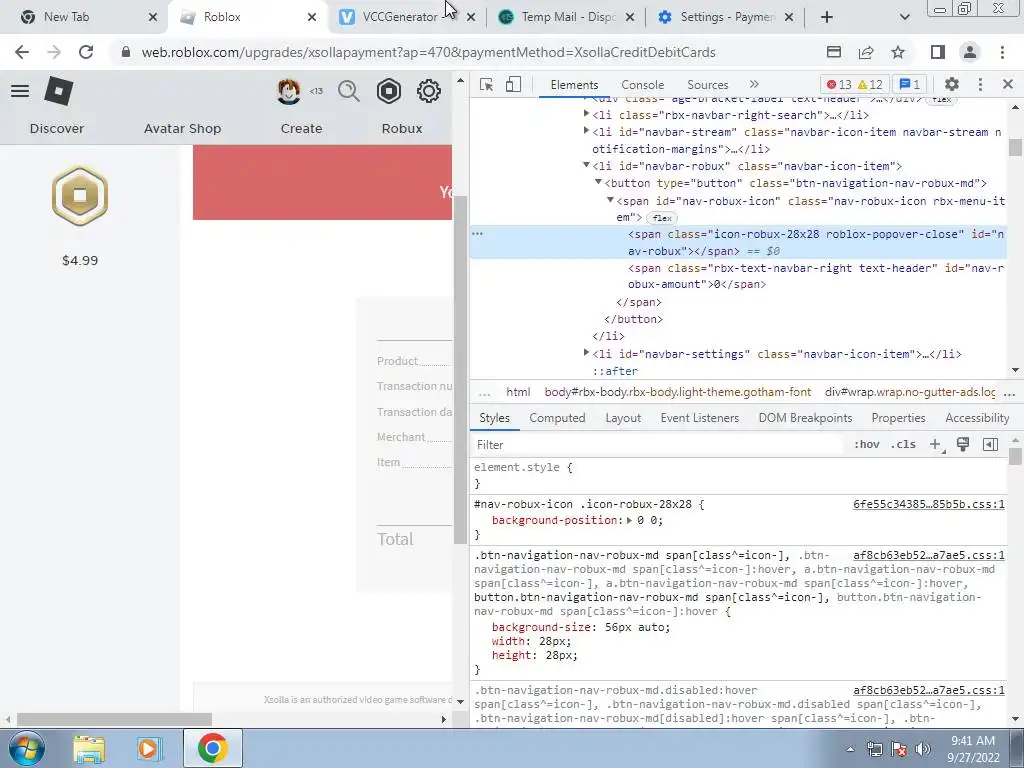Go to the Avatar Shop page
This screenshot has width=1024, height=768.
pos(182,129)
